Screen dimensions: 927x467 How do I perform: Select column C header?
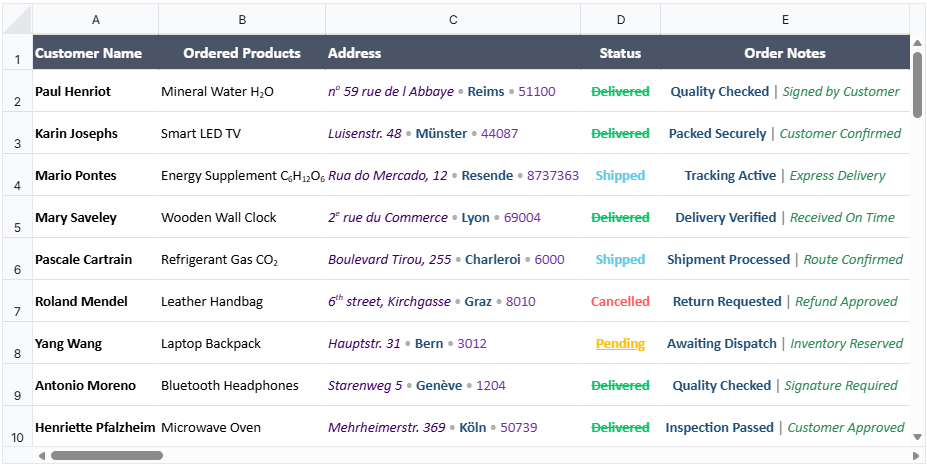click(453, 20)
